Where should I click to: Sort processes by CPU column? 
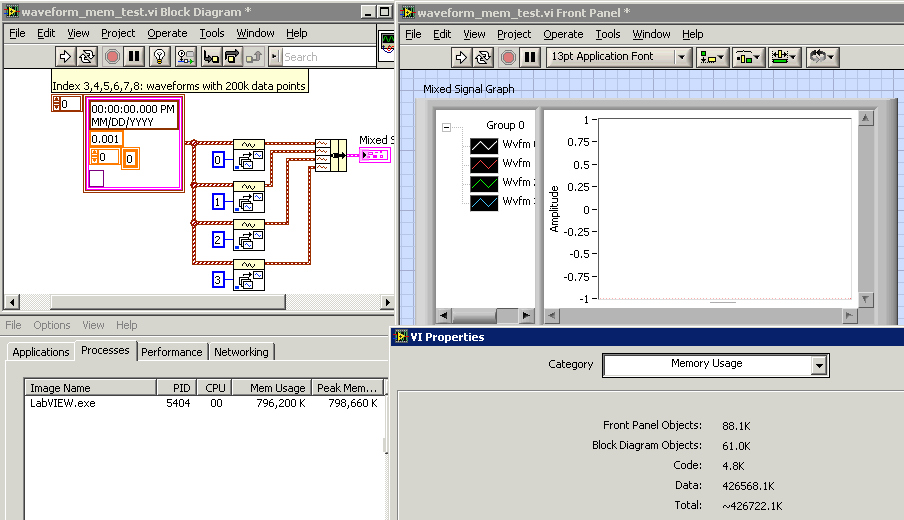[x=215, y=388]
